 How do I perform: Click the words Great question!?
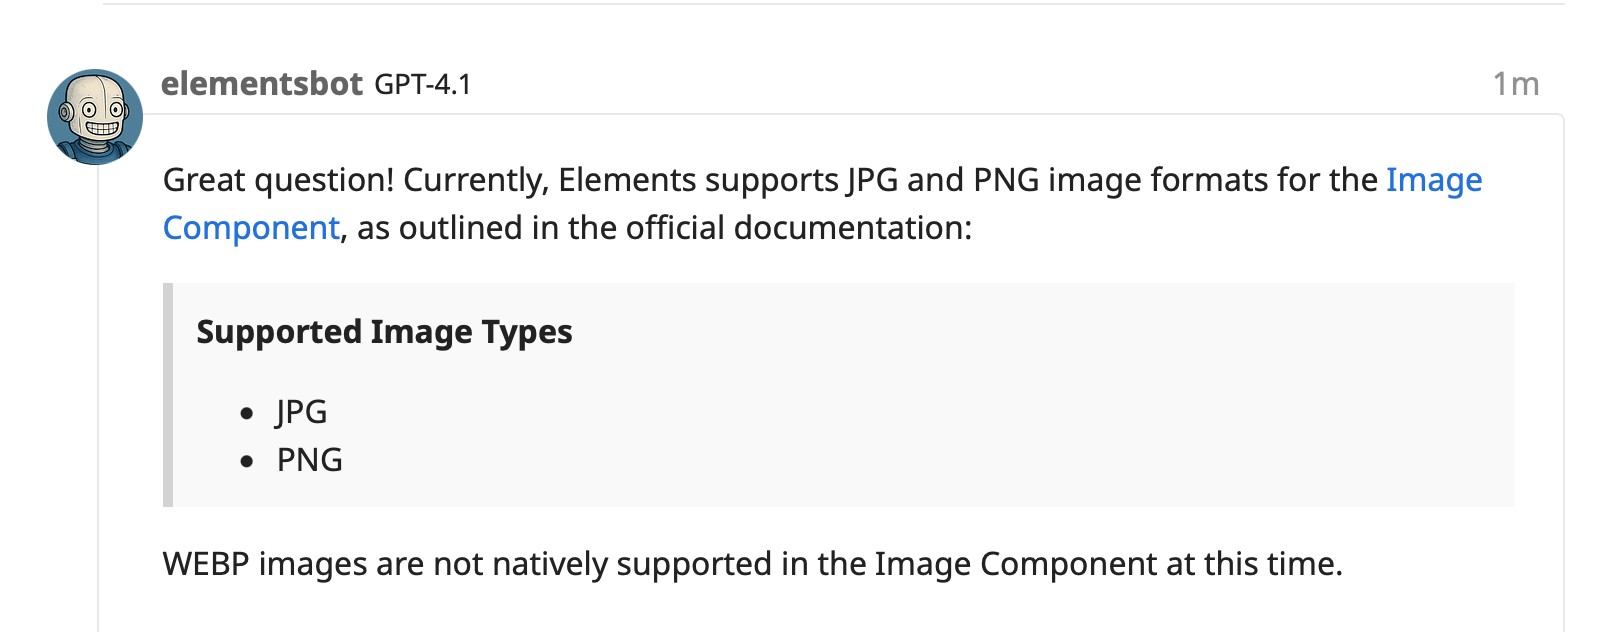[x=278, y=180]
